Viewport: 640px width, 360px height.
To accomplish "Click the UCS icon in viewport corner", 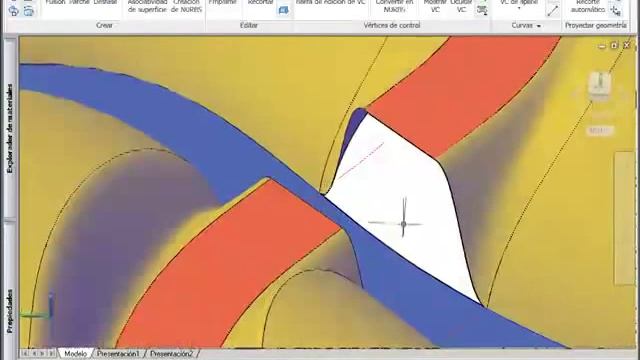I will [38, 306].
